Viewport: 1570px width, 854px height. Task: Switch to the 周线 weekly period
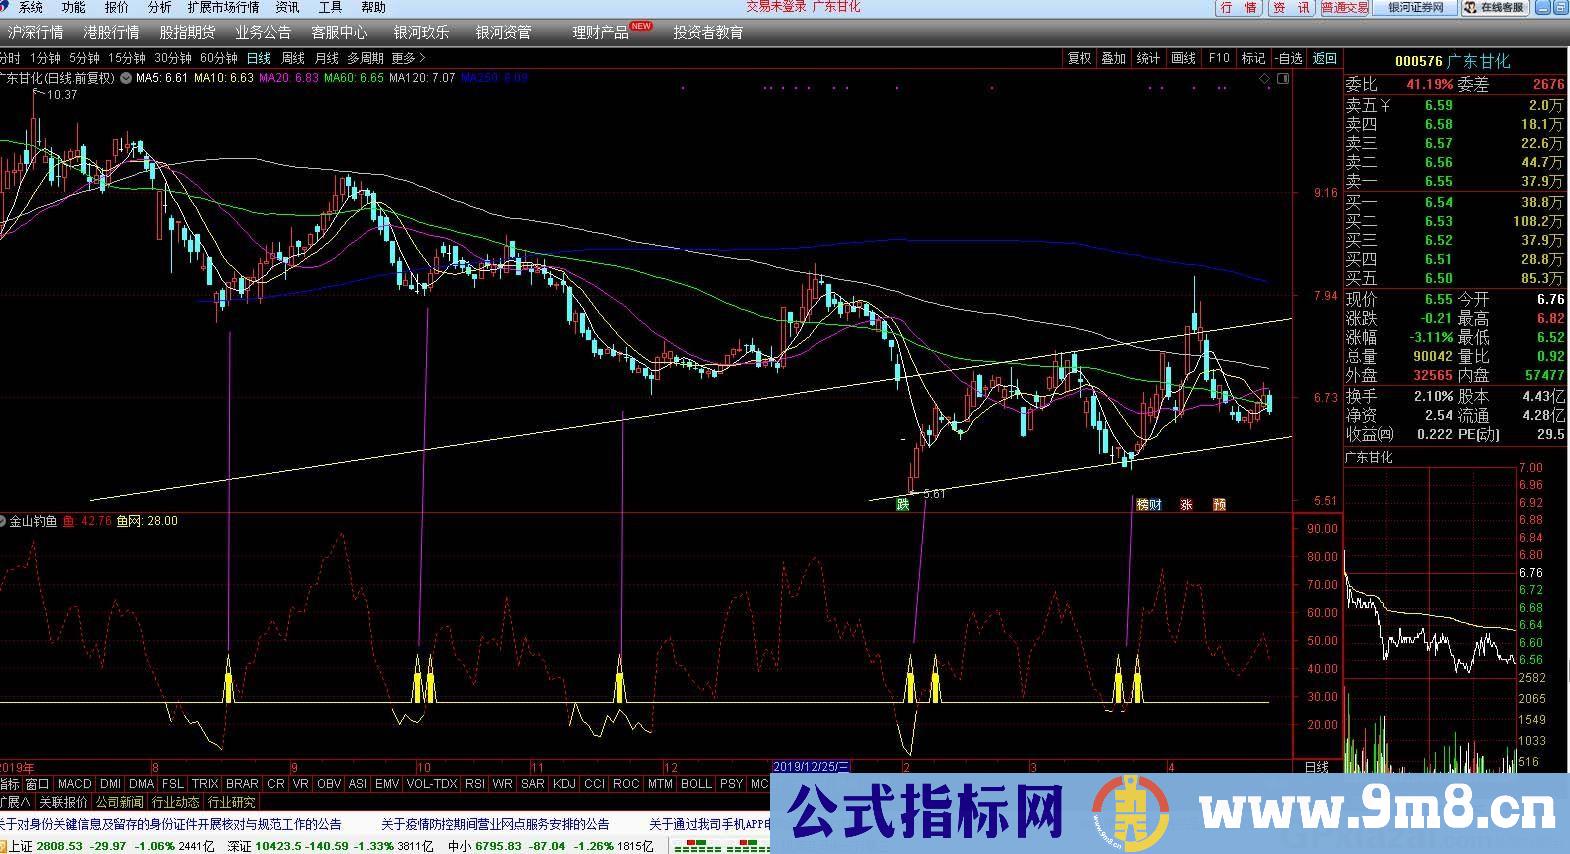coord(292,58)
